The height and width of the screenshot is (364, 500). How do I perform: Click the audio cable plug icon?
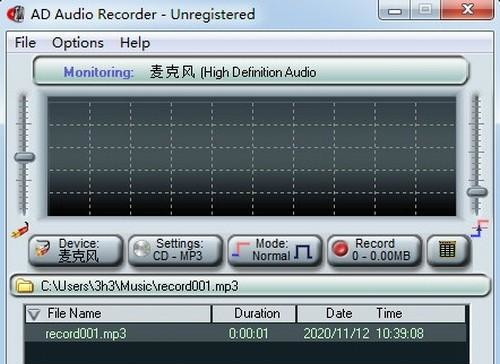pyautogui.click(x=20, y=230)
